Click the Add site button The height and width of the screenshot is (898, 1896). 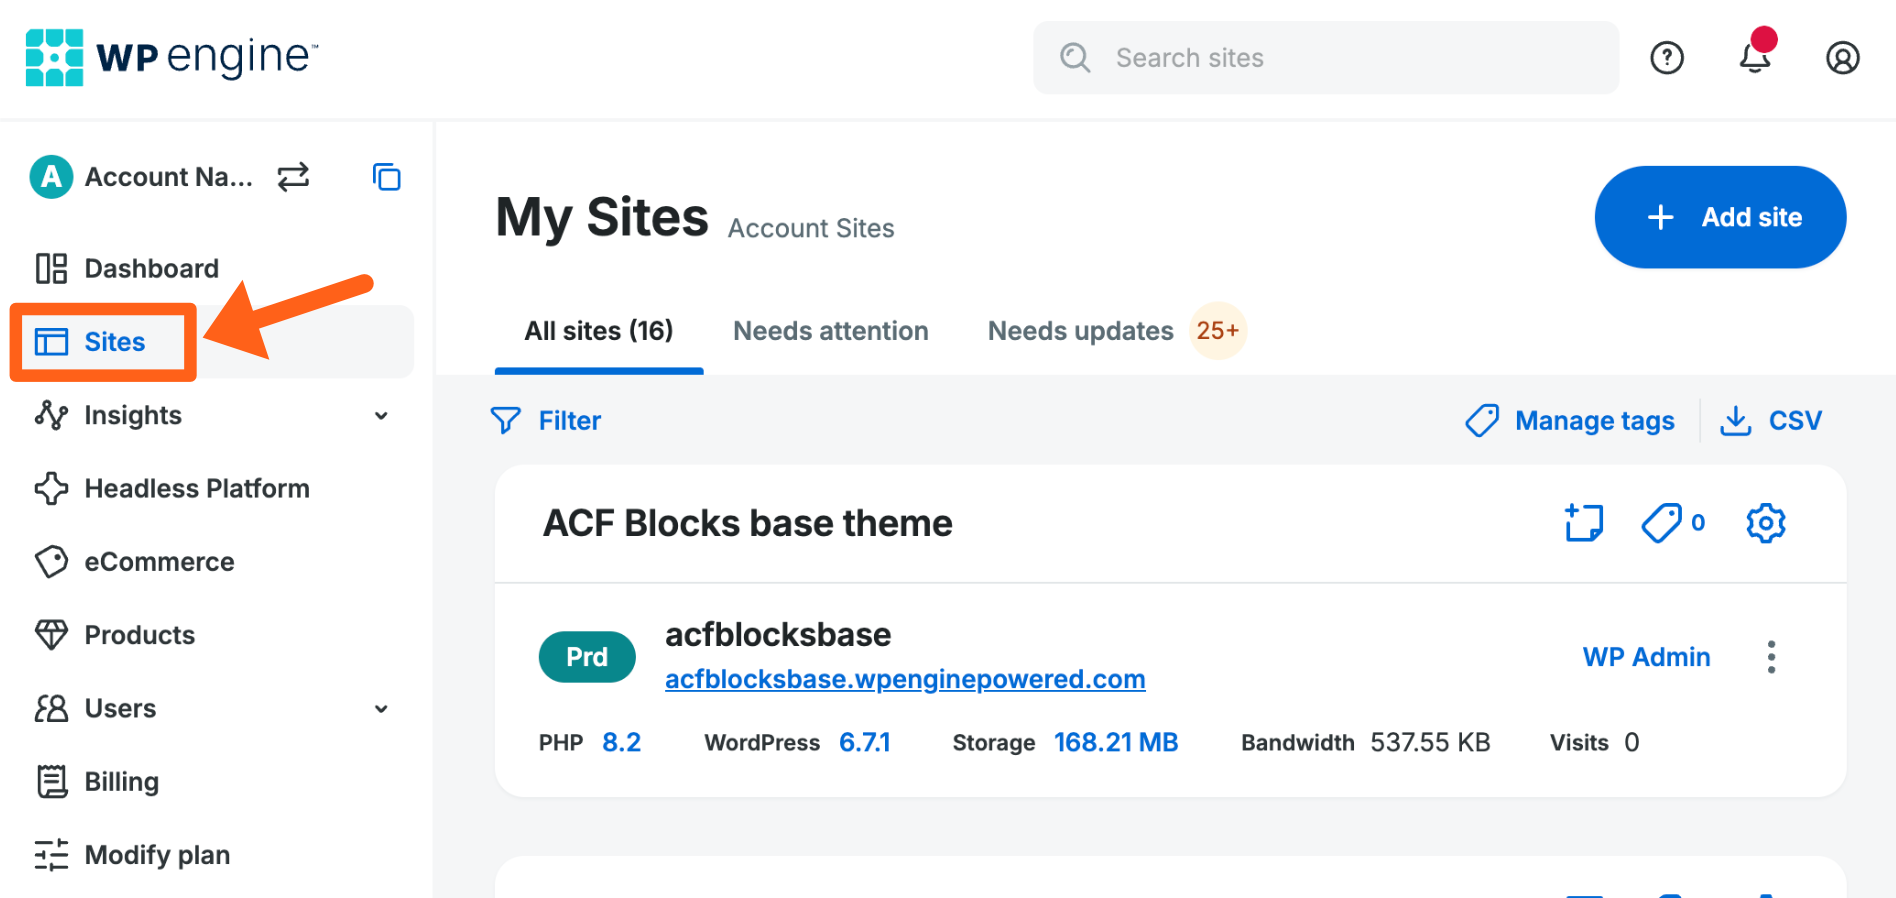pos(1719,217)
